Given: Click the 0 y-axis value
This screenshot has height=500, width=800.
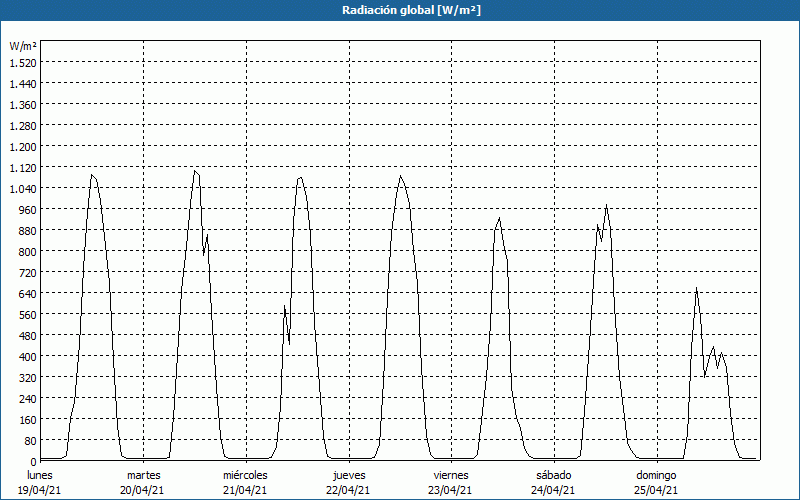Looking at the screenshot, I should click(34, 462).
